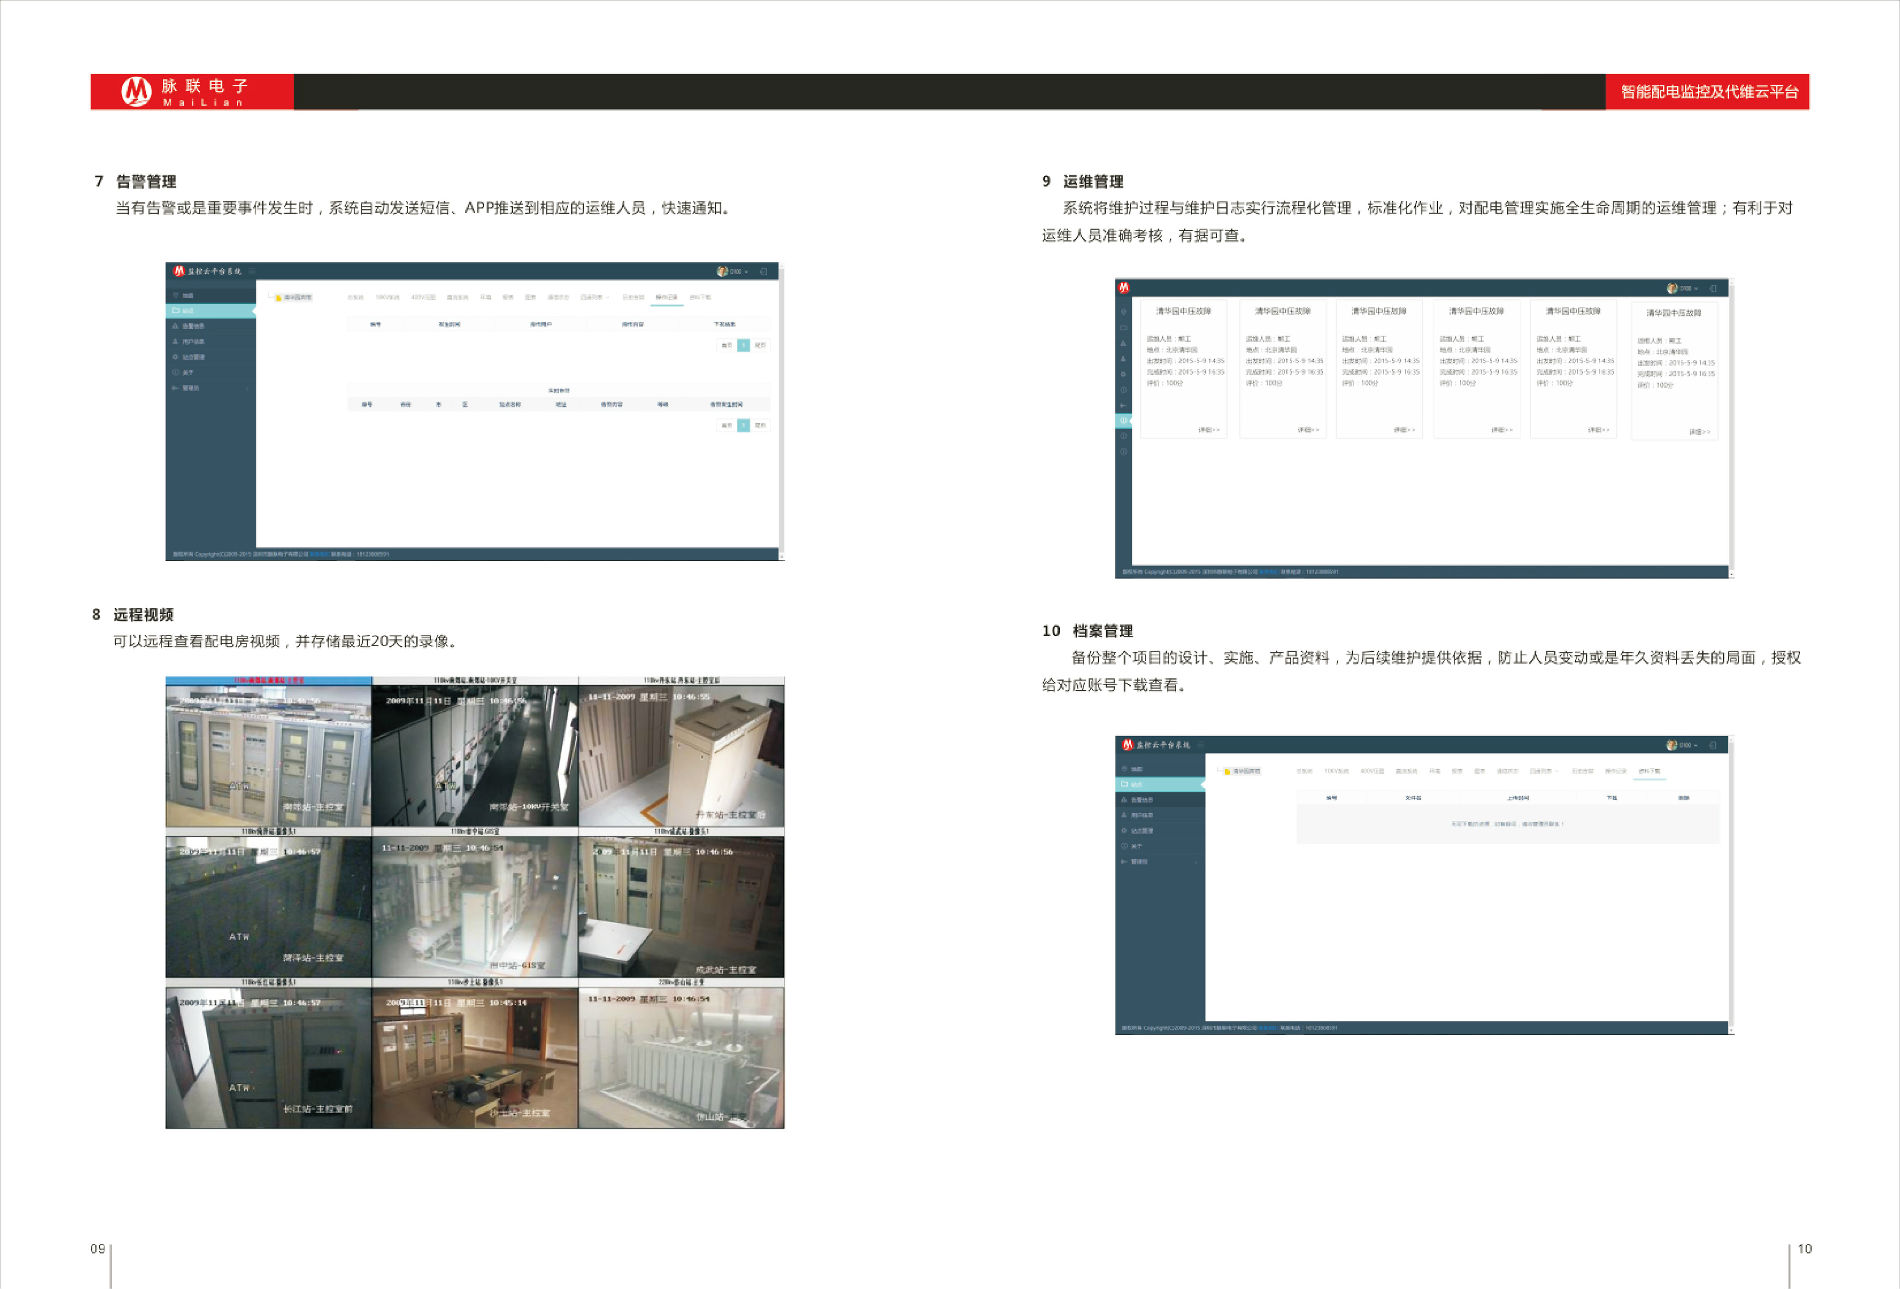Image resolution: width=1900 pixels, height=1289 pixels.
Task: Click page 1 button in upper alarm pagination
Action: [x=743, y=345]
